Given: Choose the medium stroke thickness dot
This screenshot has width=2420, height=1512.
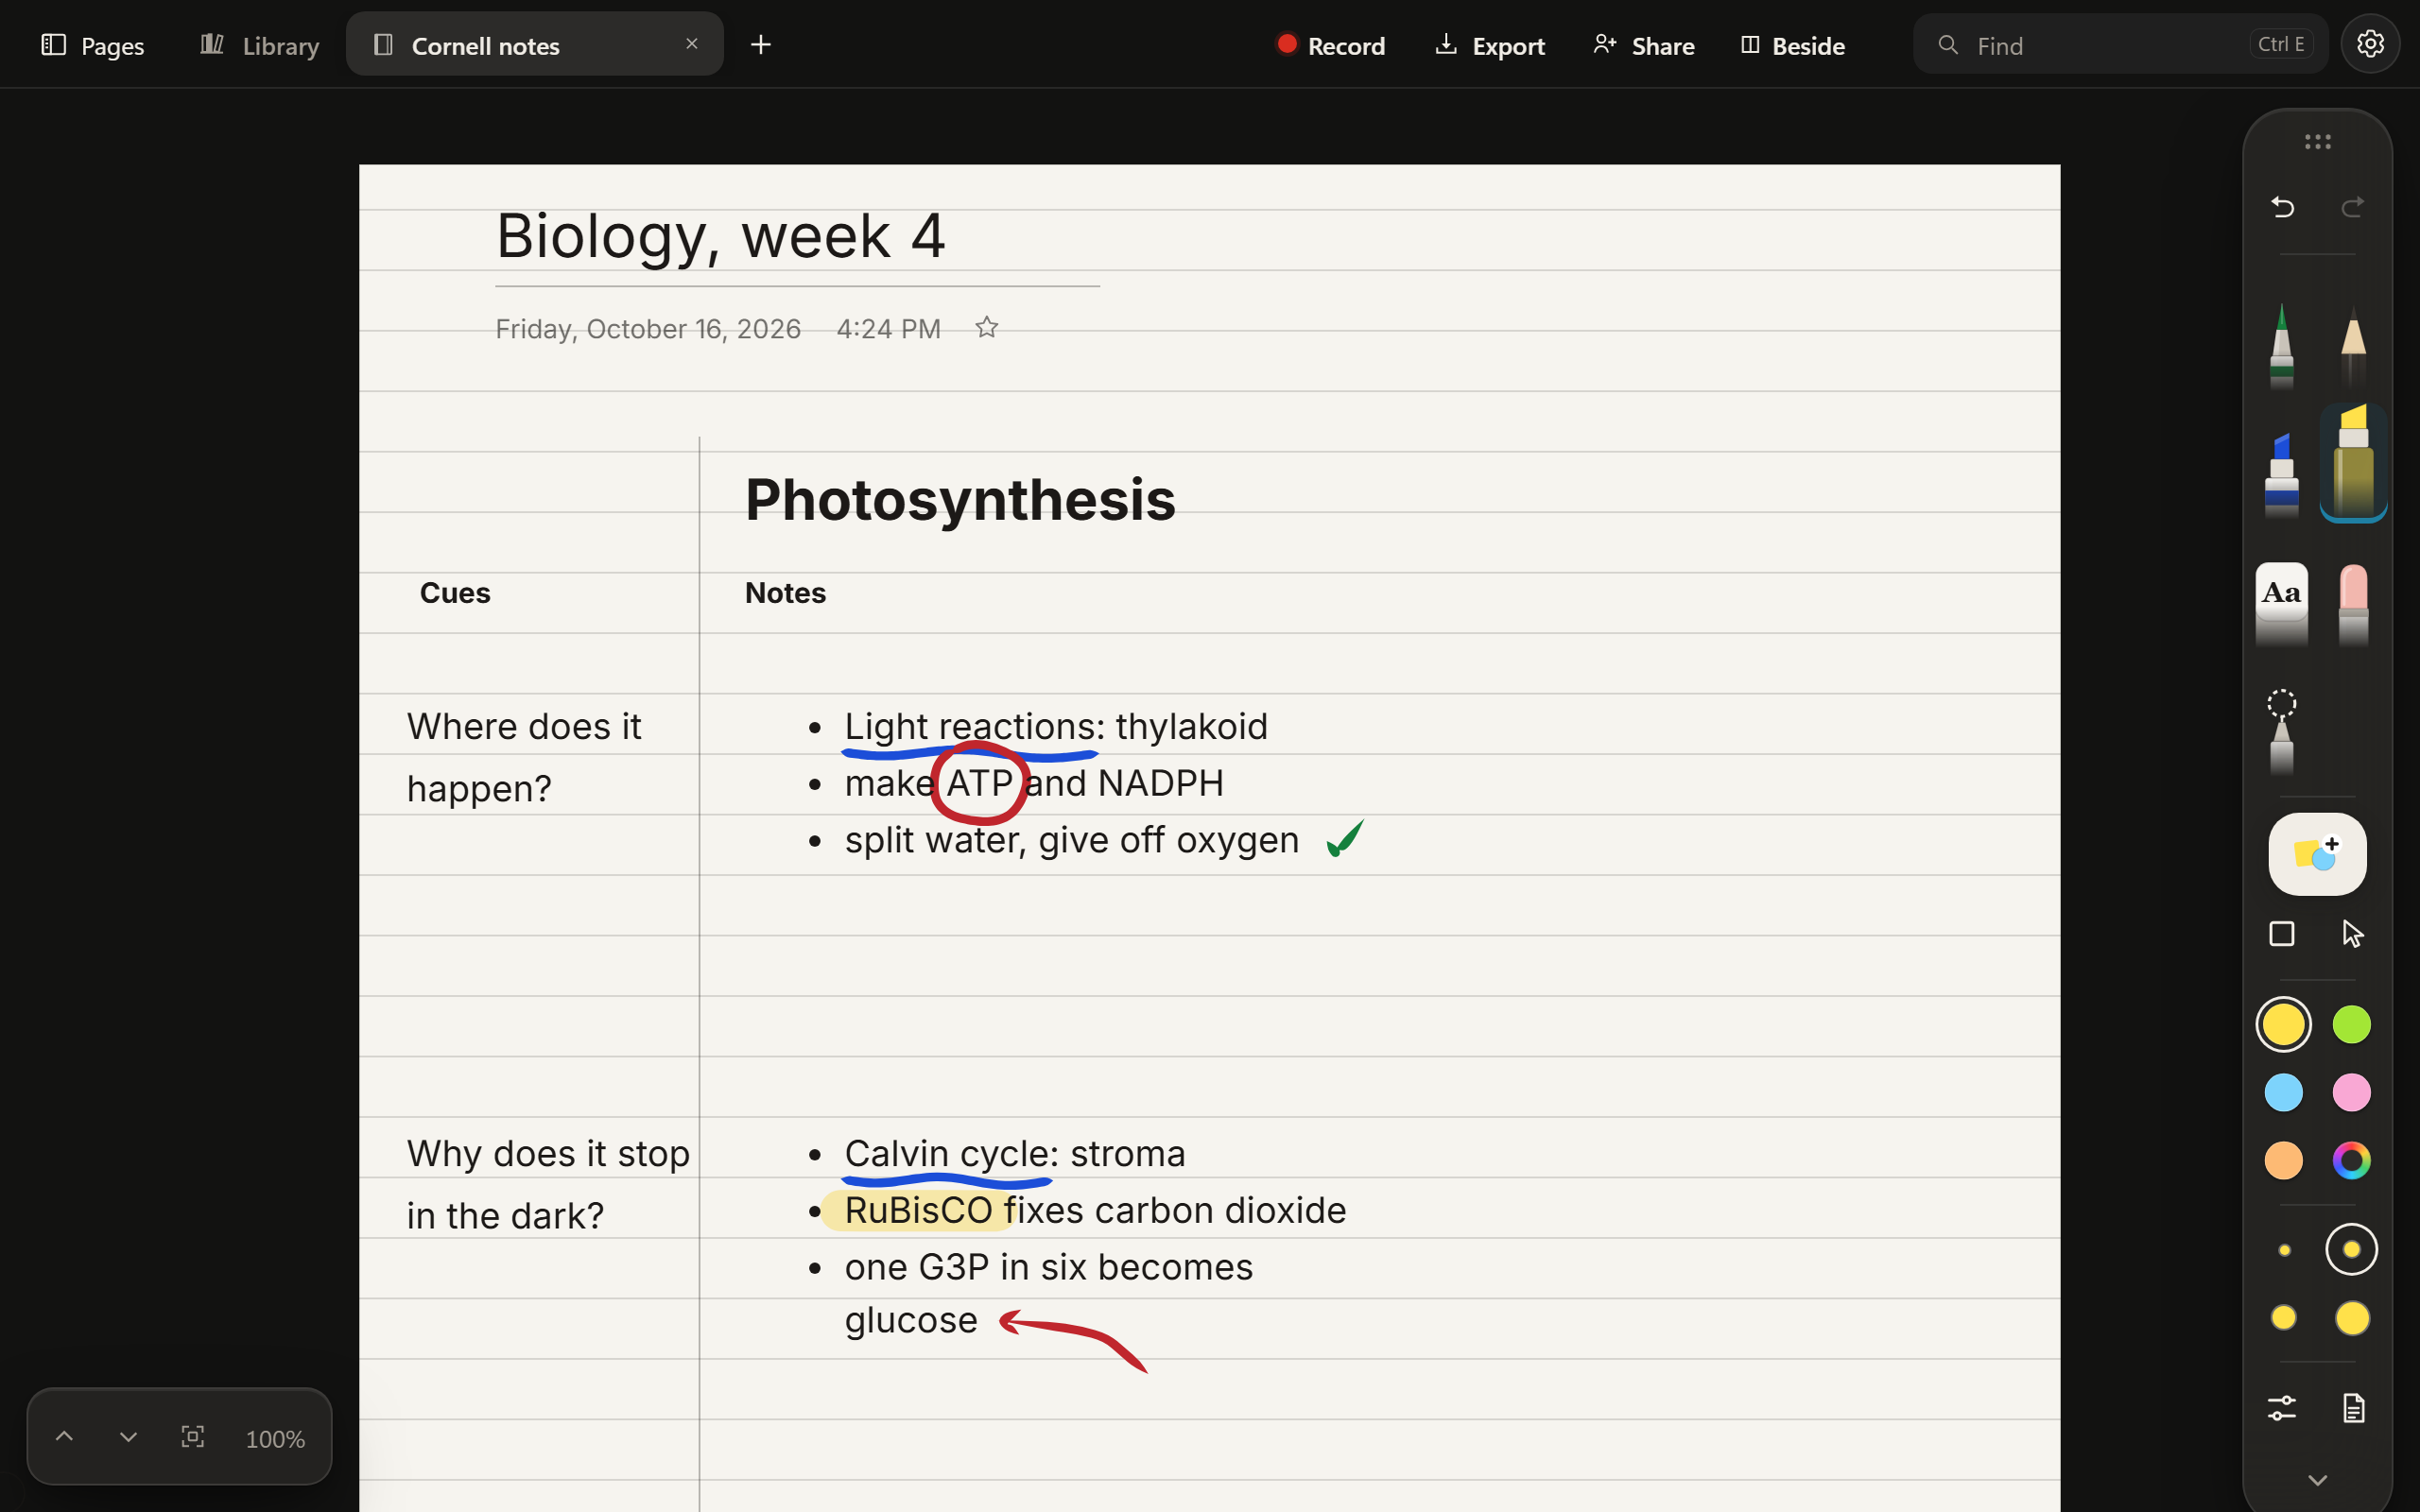Looking at the screenshot, I should [x=2284, y=1318].
